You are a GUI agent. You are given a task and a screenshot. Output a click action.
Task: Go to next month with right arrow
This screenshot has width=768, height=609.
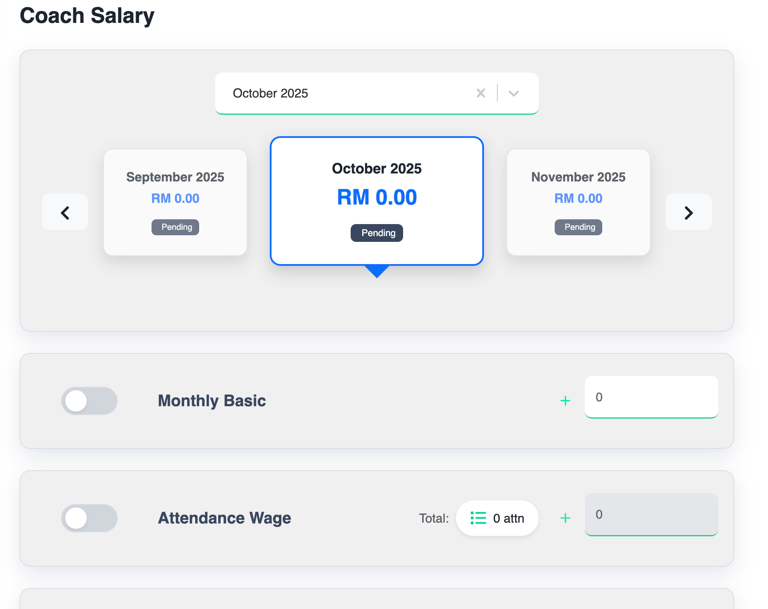click(x=688, y=212)
